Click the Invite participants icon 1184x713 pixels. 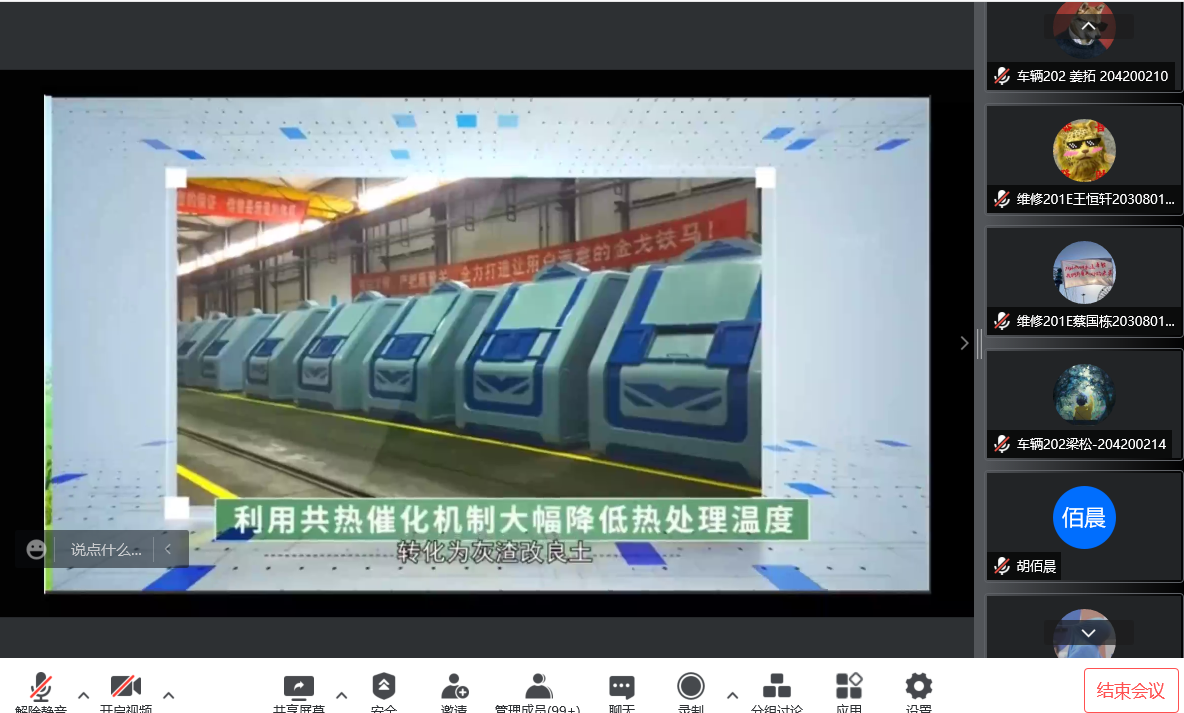tap(454, 688)
